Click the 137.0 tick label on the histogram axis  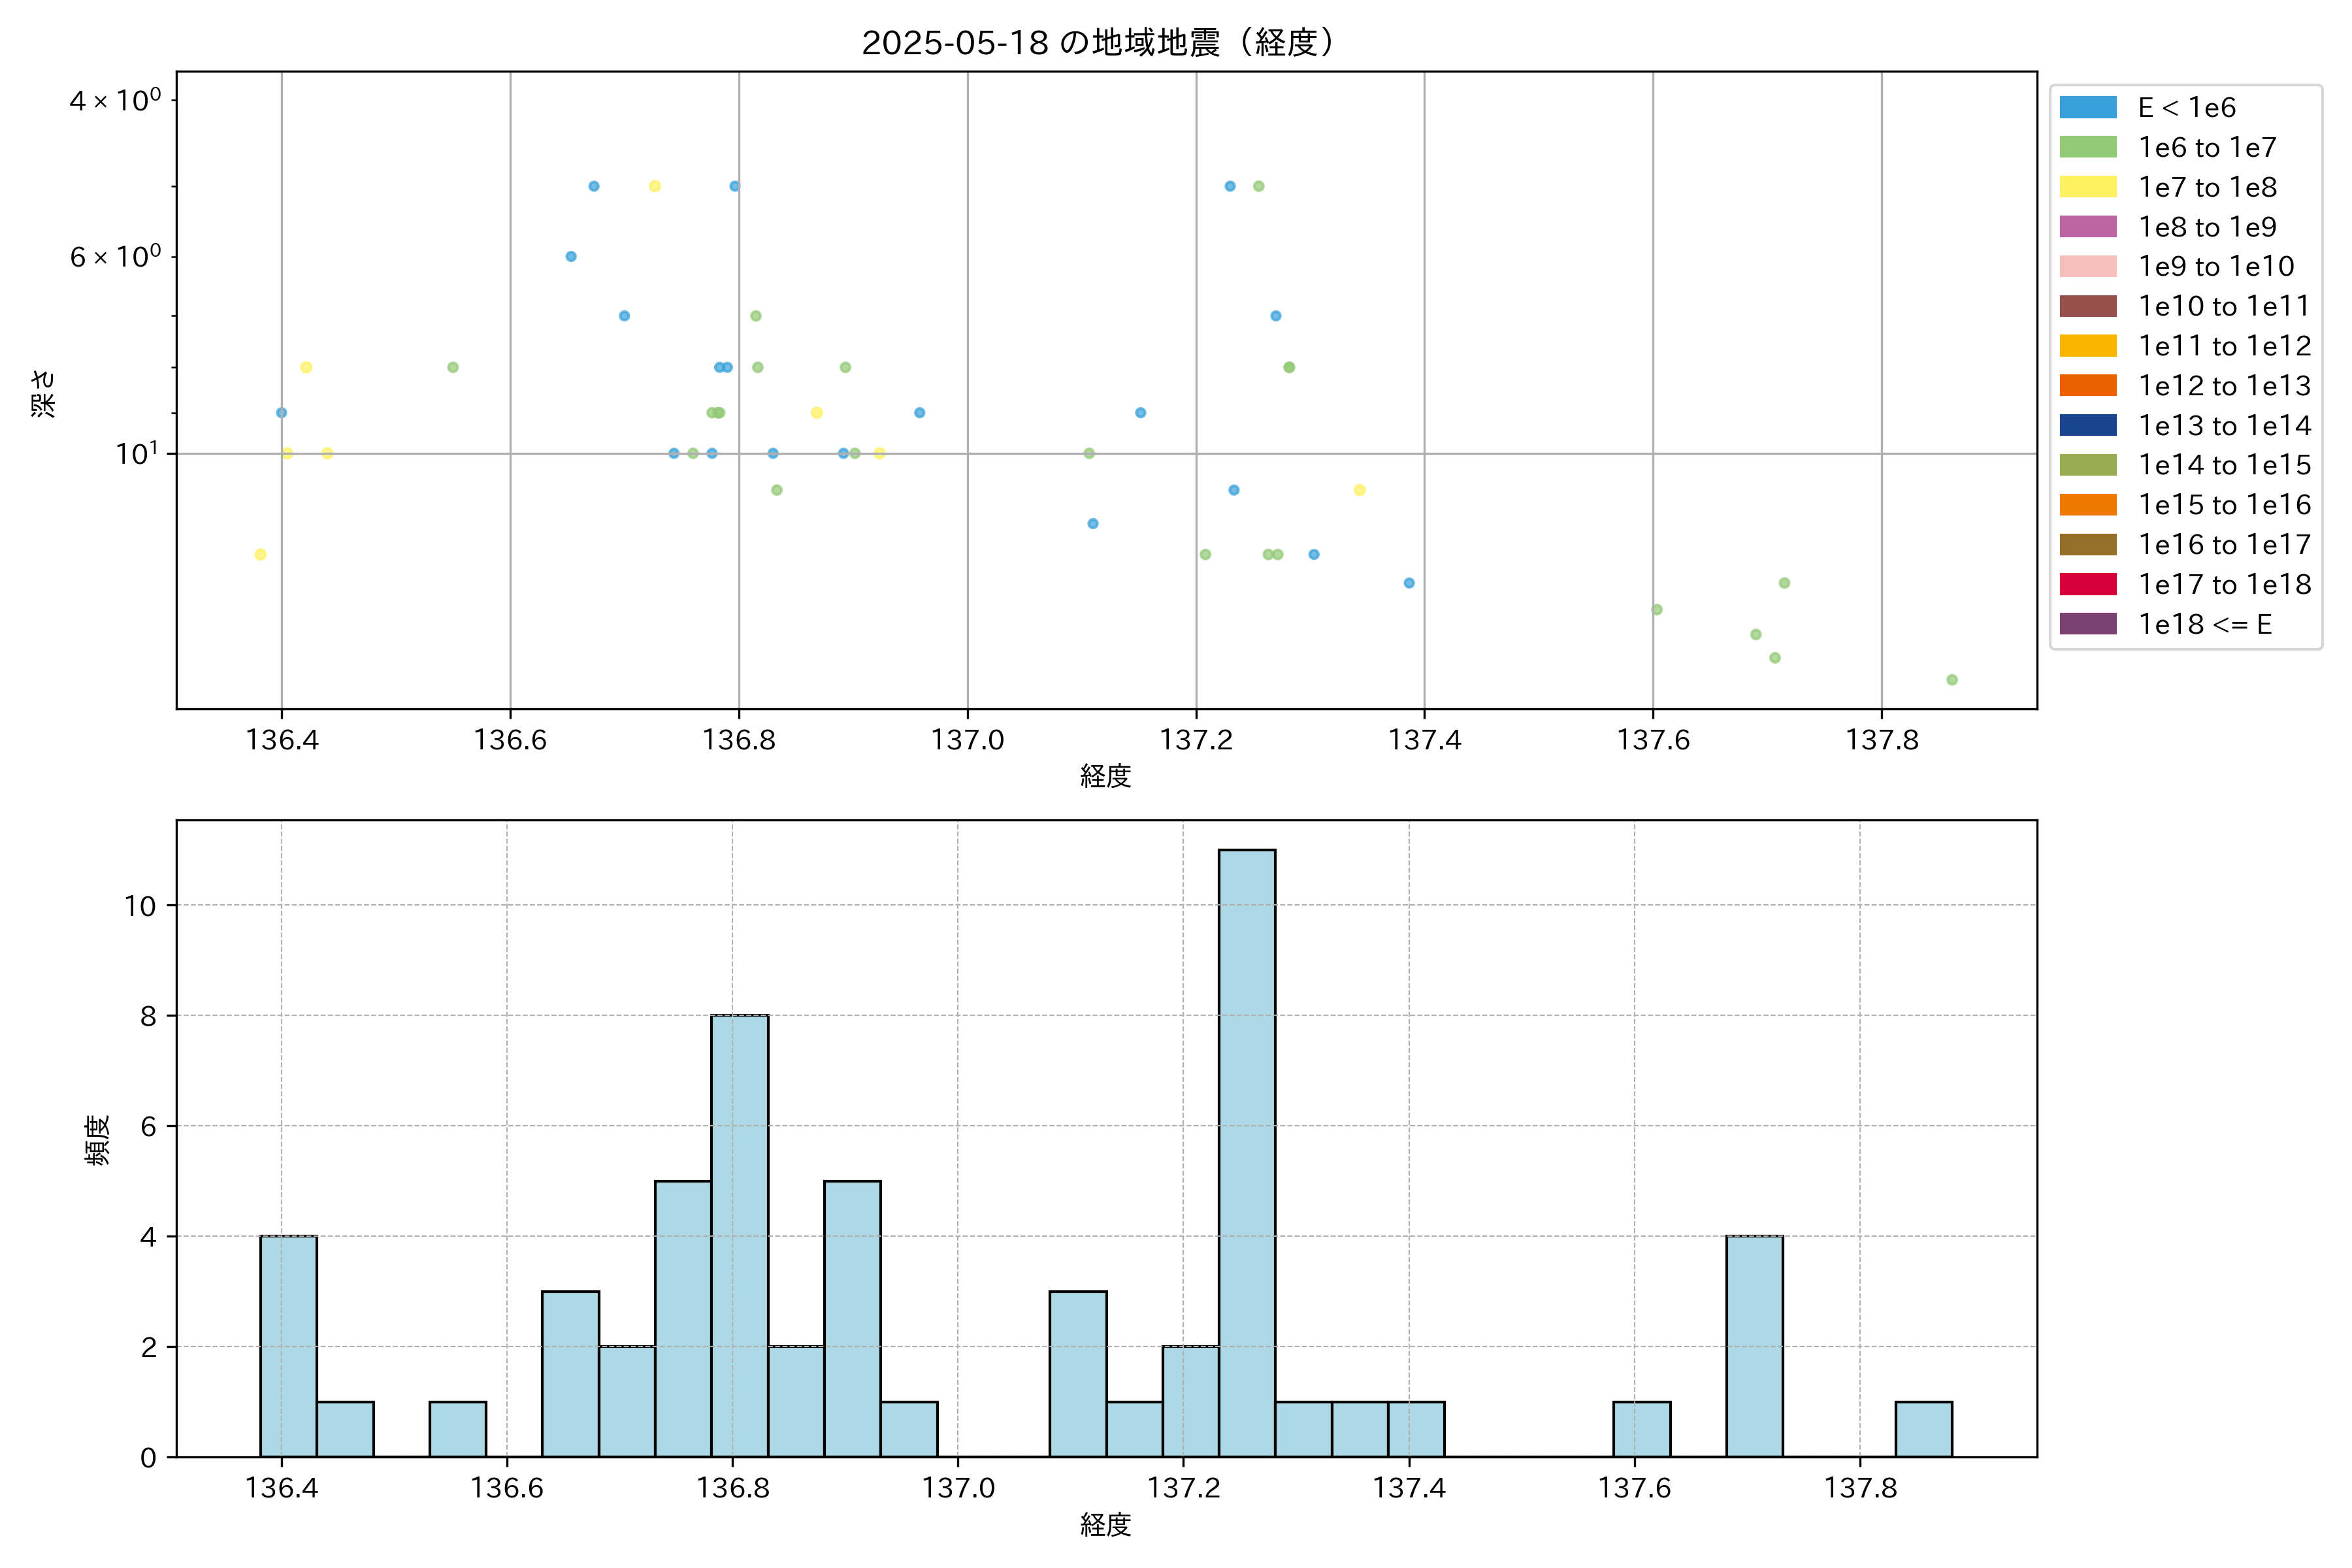point(957,1488)
